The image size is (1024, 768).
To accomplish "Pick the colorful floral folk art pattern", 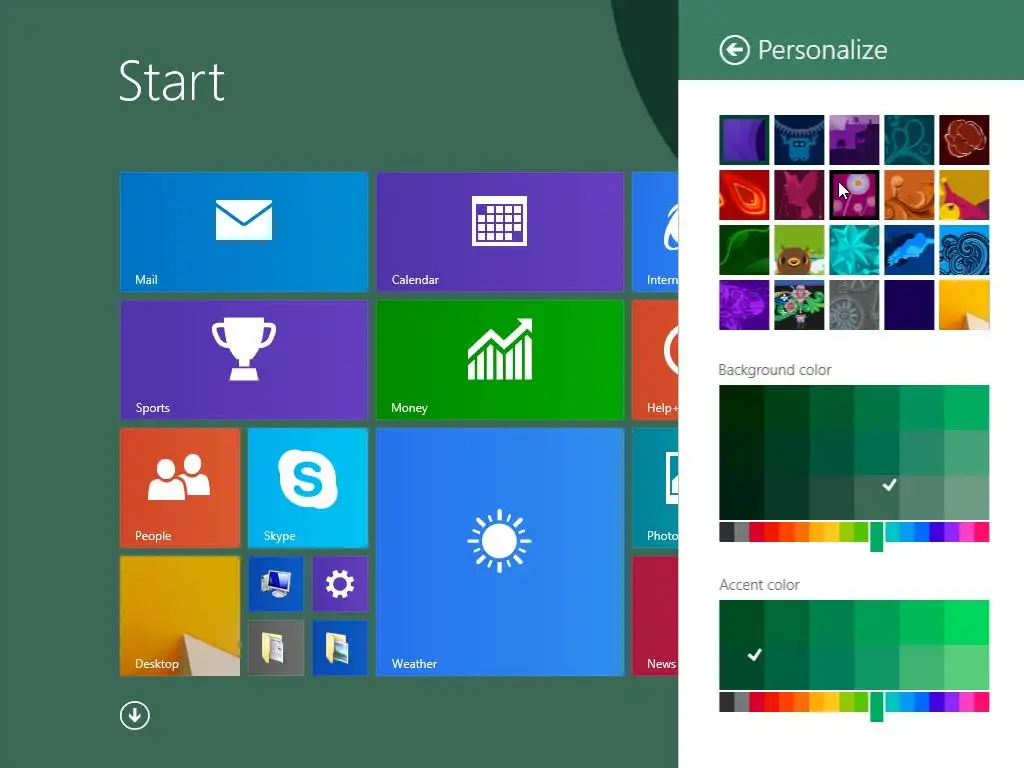I will click(799, 305).
